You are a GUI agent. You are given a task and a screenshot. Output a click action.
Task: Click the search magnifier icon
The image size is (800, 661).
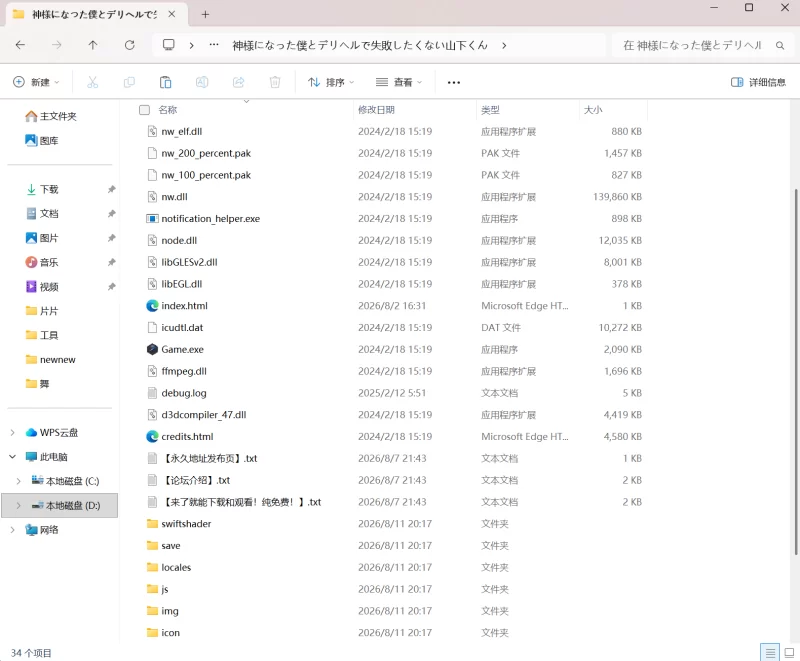click(780, 45)
